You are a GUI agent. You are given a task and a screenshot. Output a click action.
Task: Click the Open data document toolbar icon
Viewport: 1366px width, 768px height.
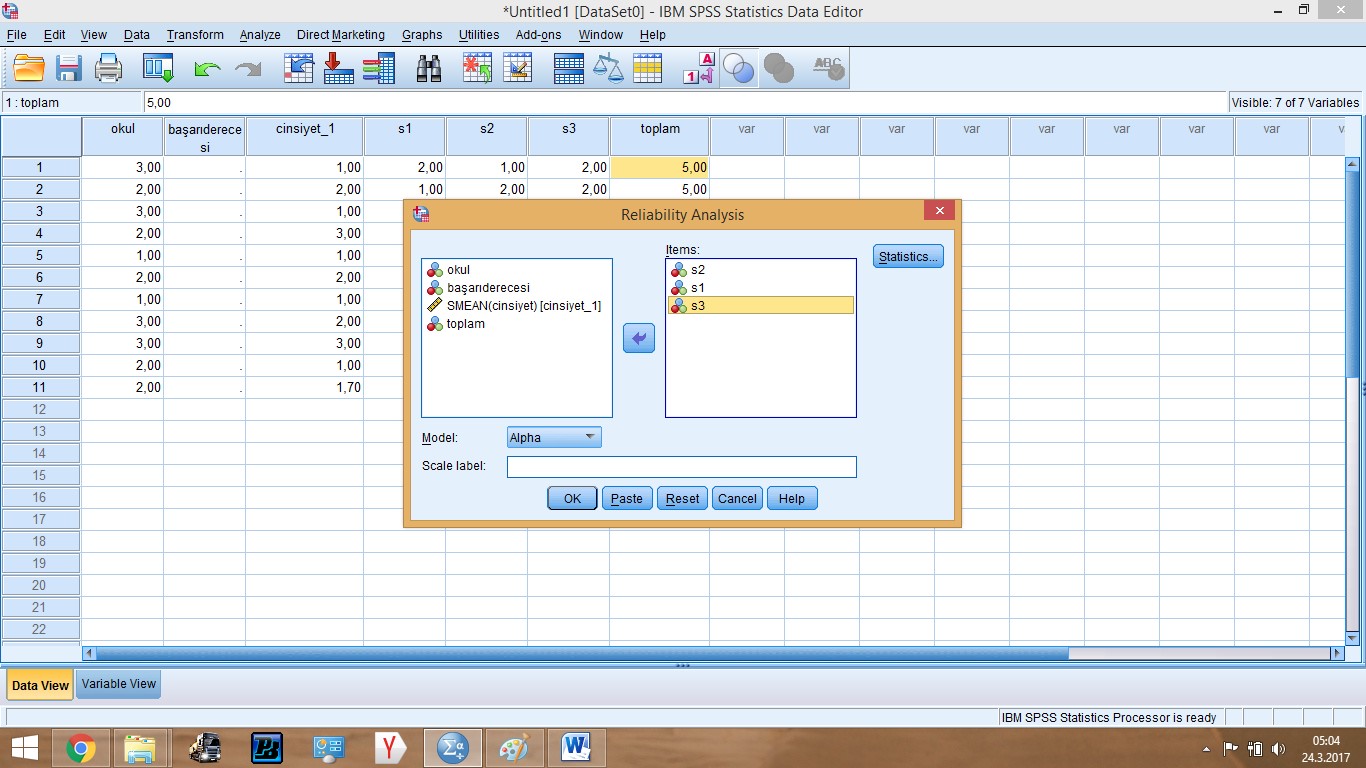[29, 68]
